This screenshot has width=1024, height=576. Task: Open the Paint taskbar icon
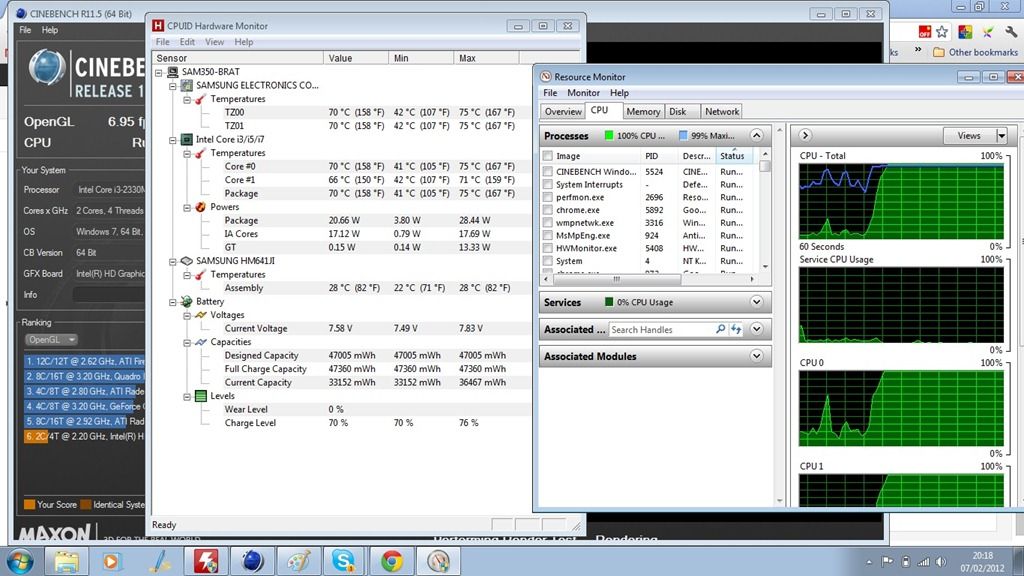point(299,561)
